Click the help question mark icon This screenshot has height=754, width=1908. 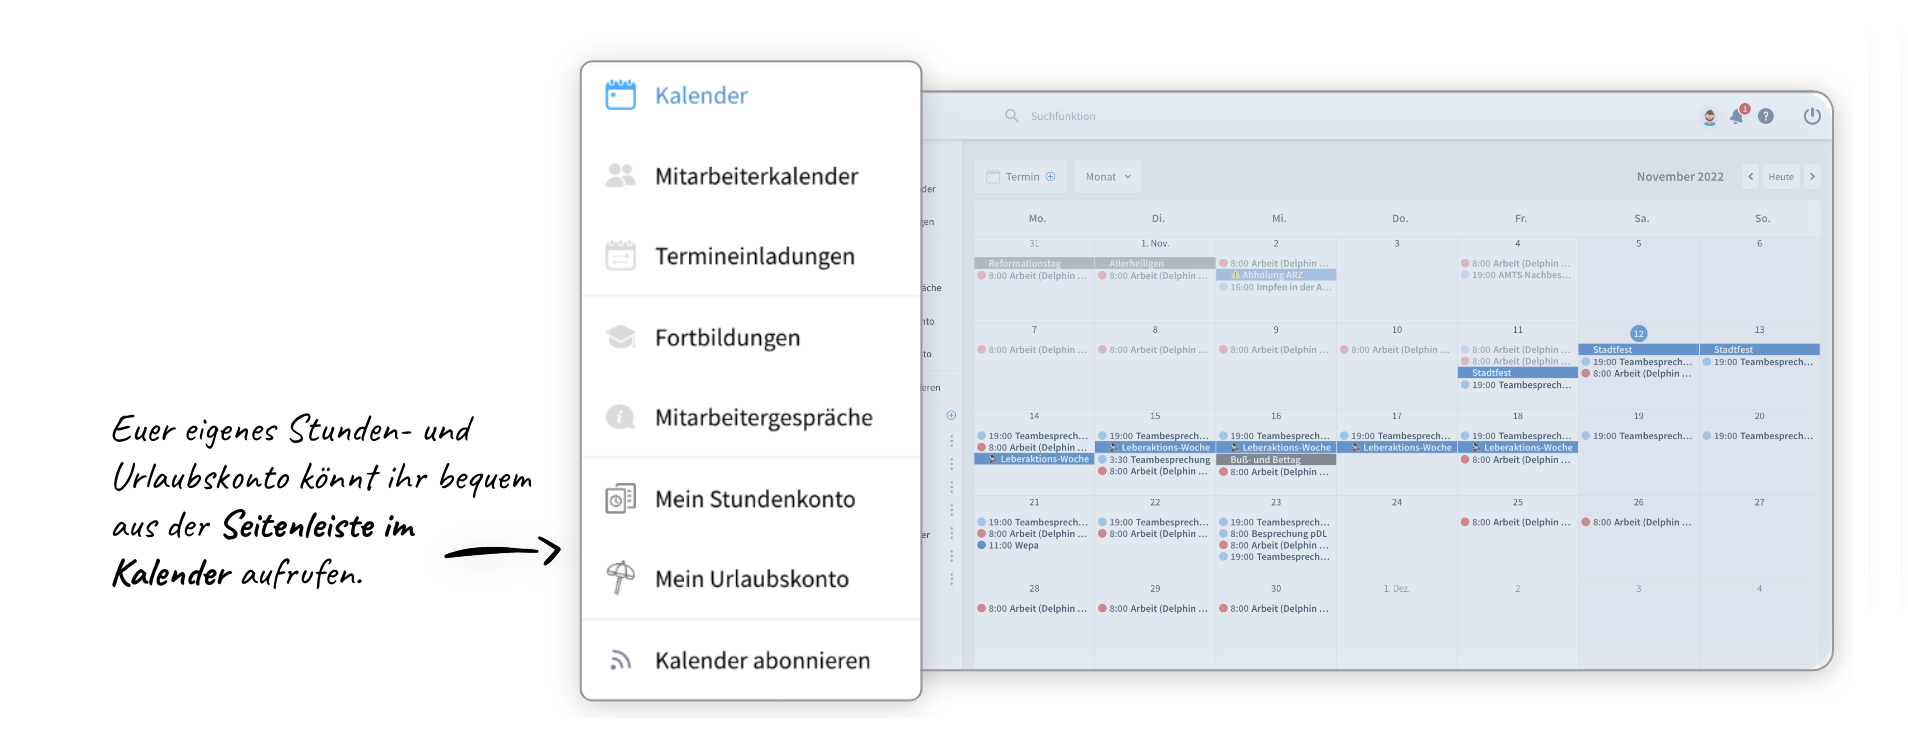(1766, 116)
